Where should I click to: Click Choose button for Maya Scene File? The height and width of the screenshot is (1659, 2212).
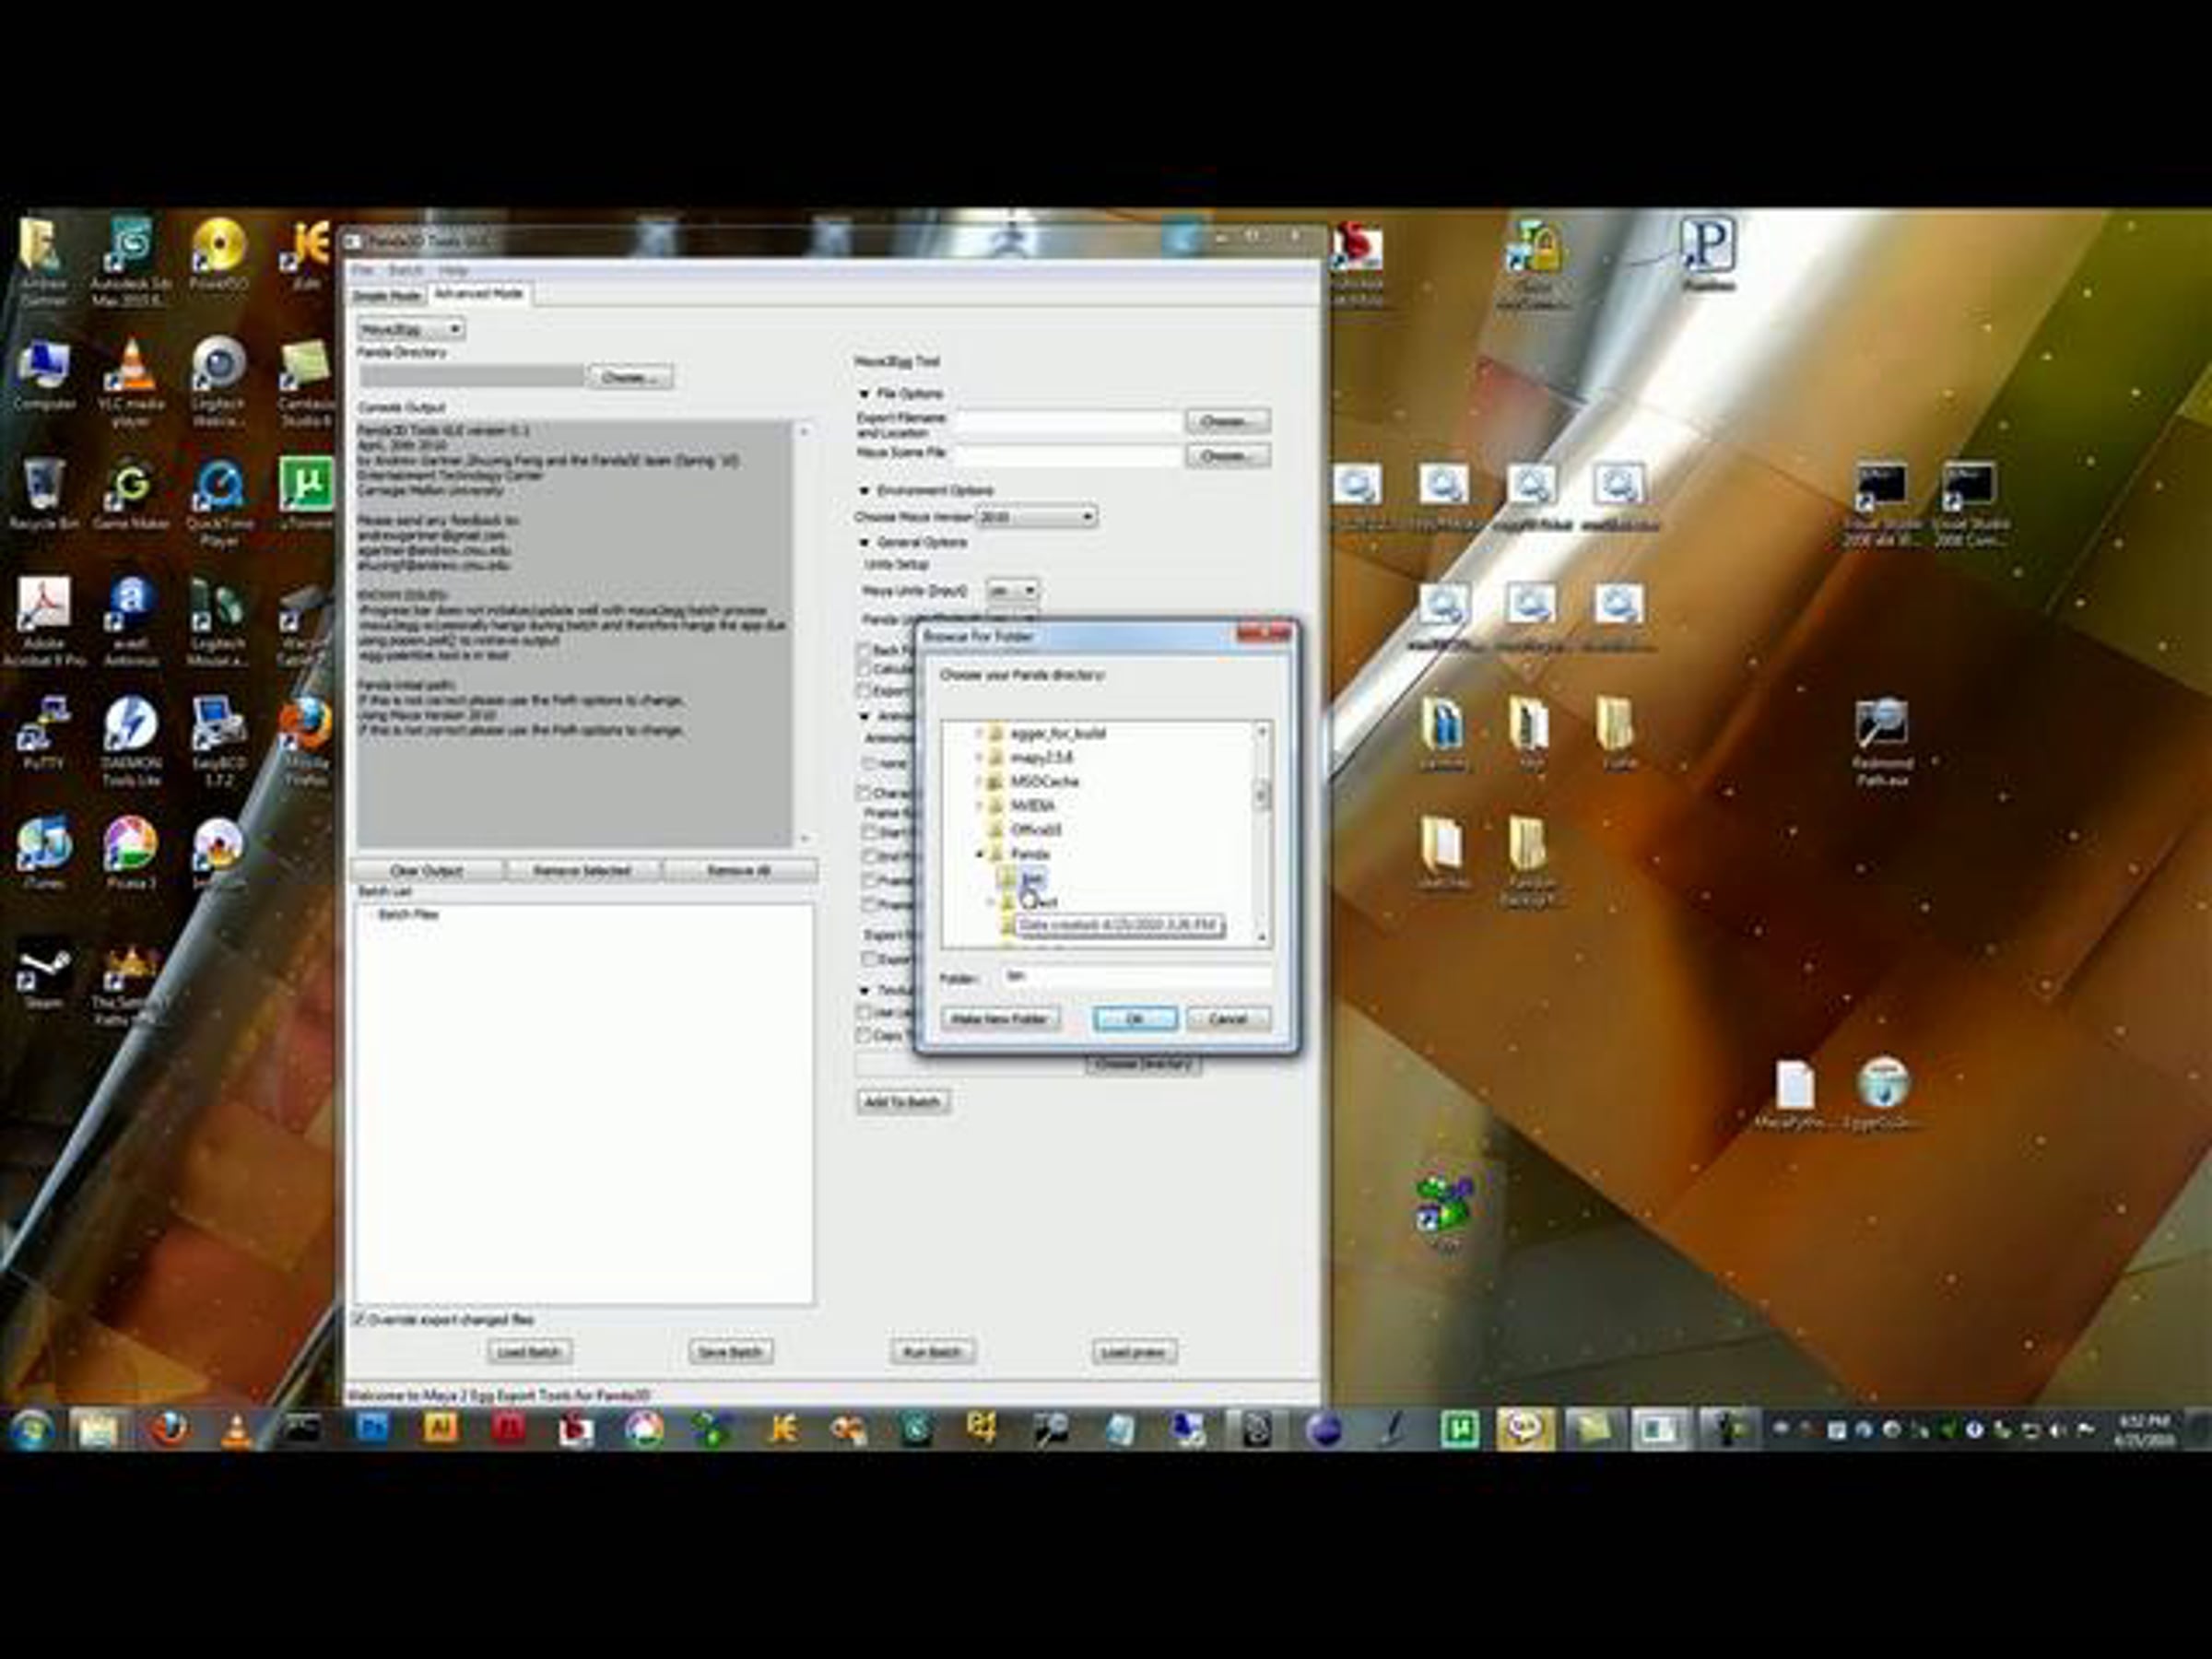tap(1228, 456)
